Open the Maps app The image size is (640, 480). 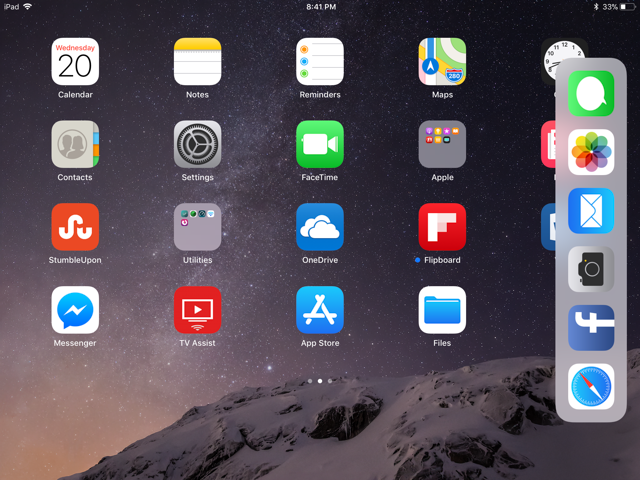442,62
